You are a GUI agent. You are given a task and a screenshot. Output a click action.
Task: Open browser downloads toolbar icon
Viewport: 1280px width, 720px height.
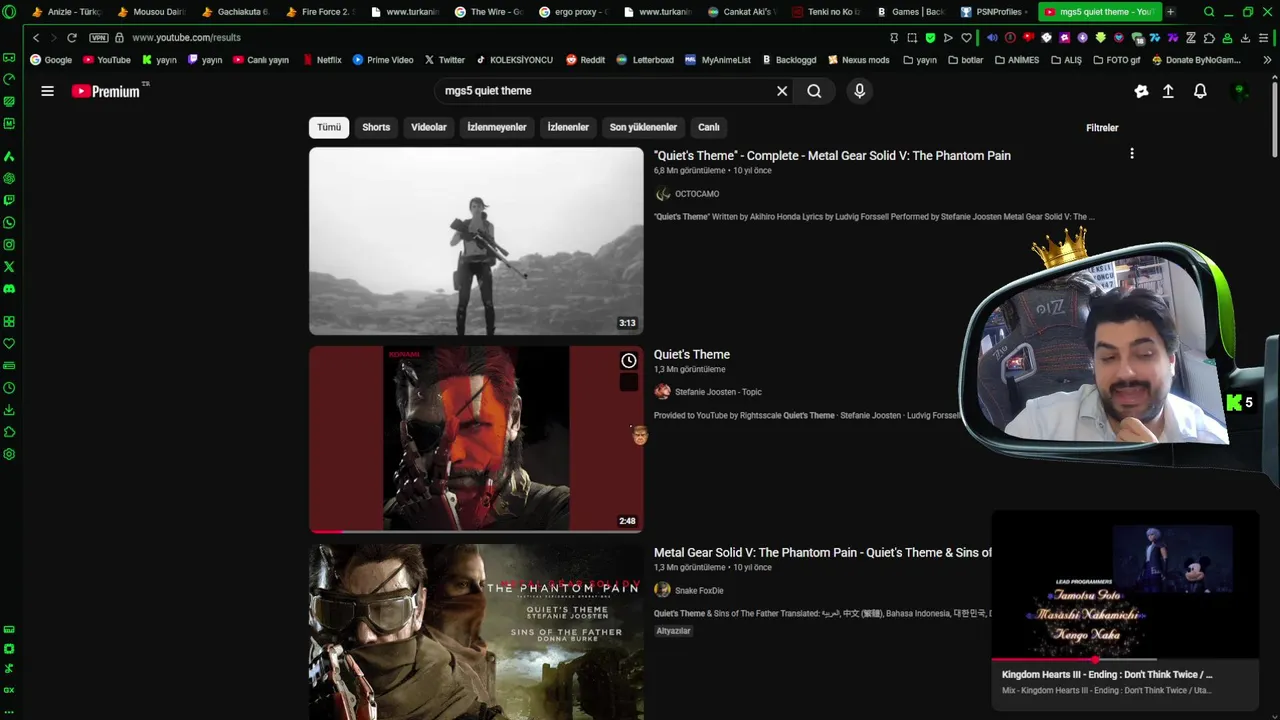pyautogui.click(x=1246, y=38)
